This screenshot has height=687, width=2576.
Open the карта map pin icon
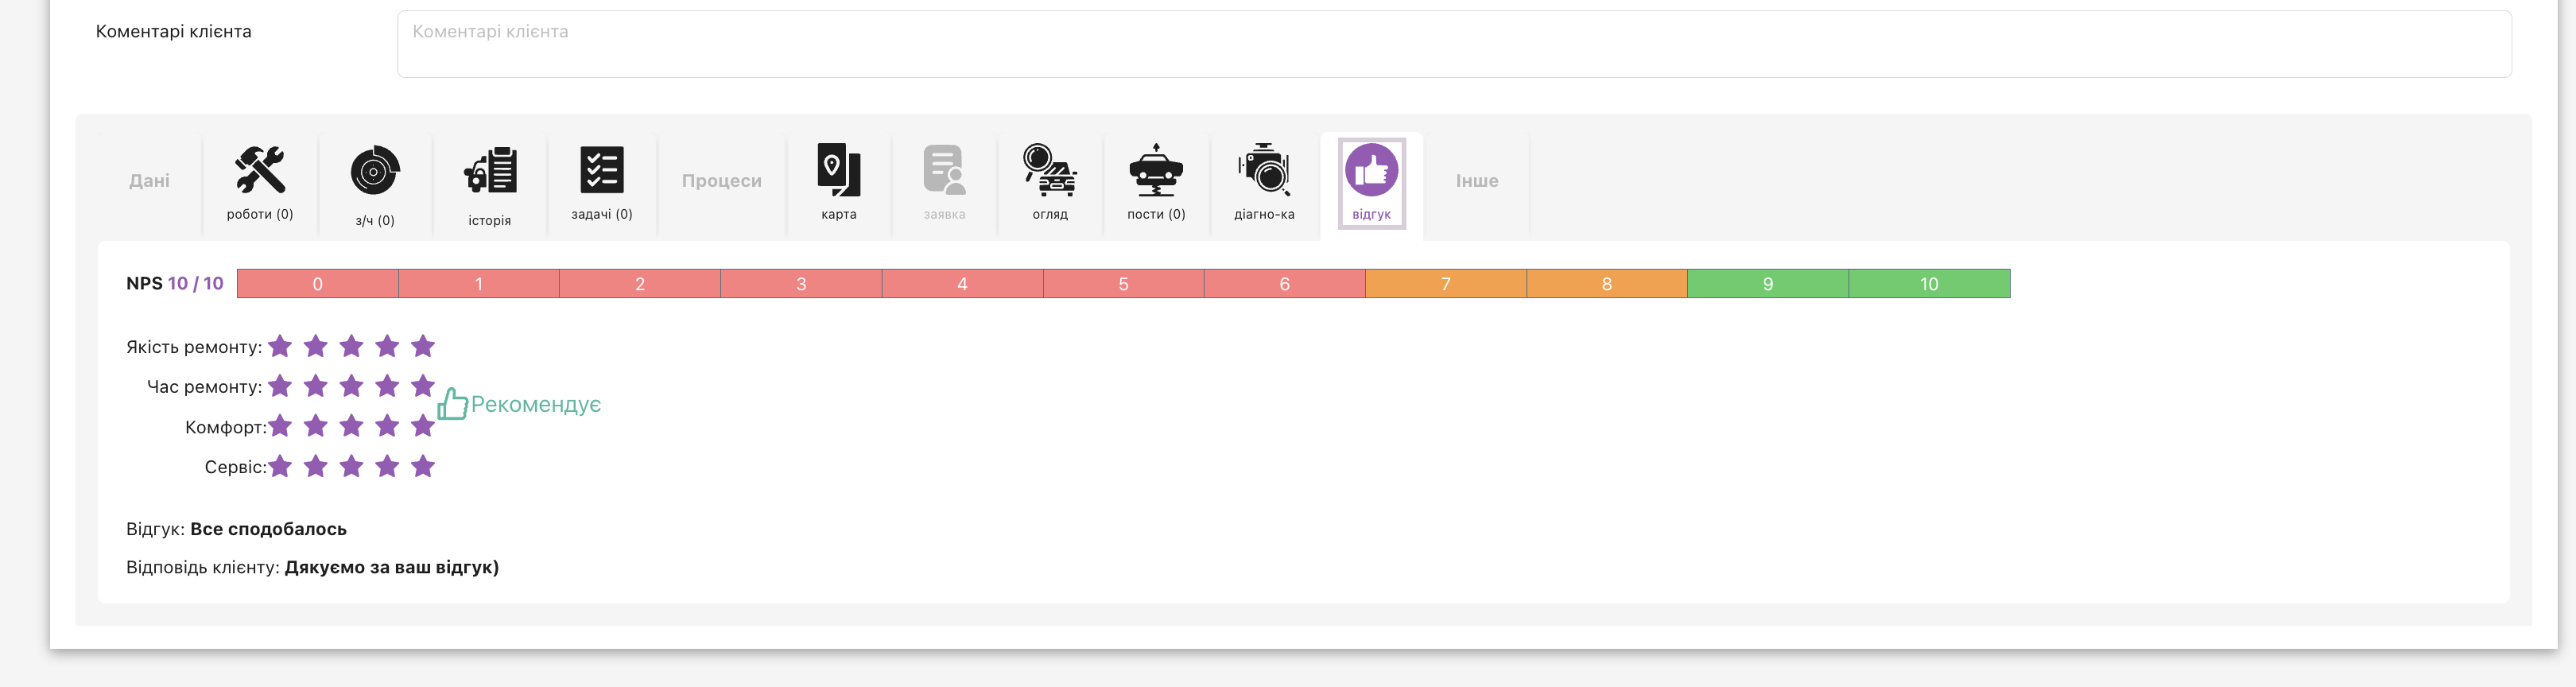point(838,171)
